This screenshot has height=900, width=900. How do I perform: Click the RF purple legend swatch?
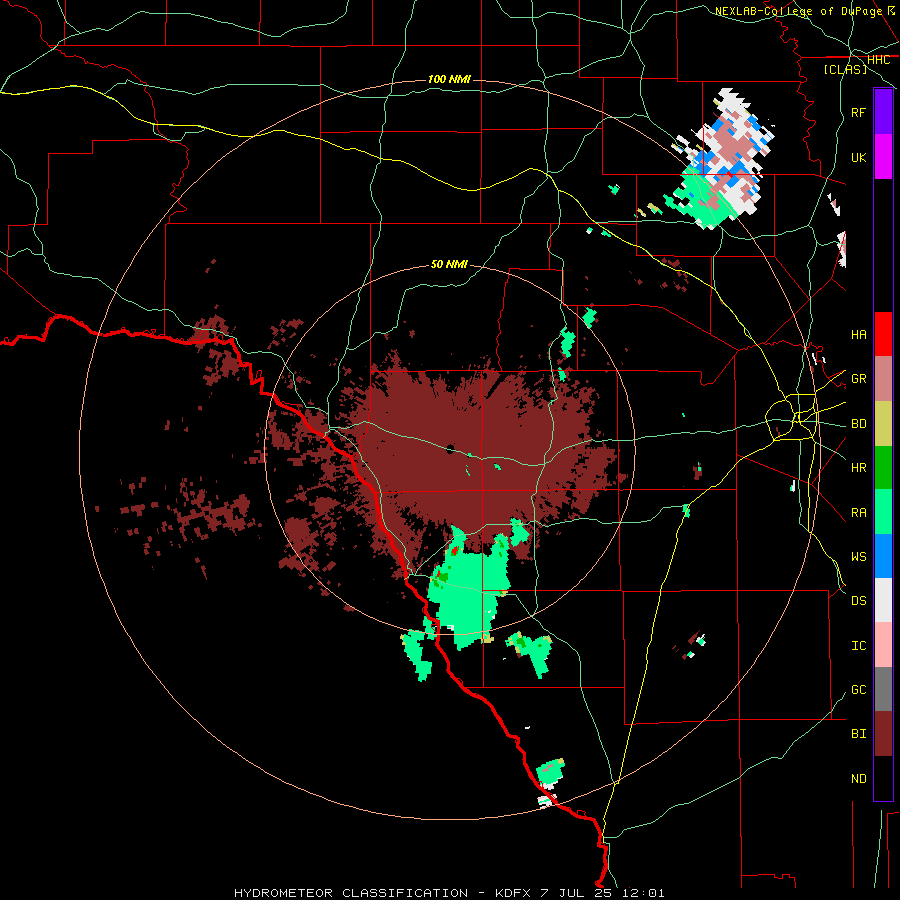(x=883, y=112)
